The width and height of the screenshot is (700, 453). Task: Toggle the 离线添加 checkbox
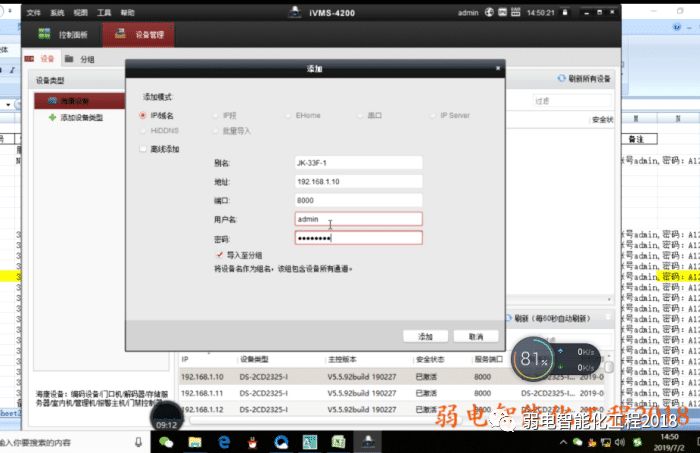tap(143, 149)
